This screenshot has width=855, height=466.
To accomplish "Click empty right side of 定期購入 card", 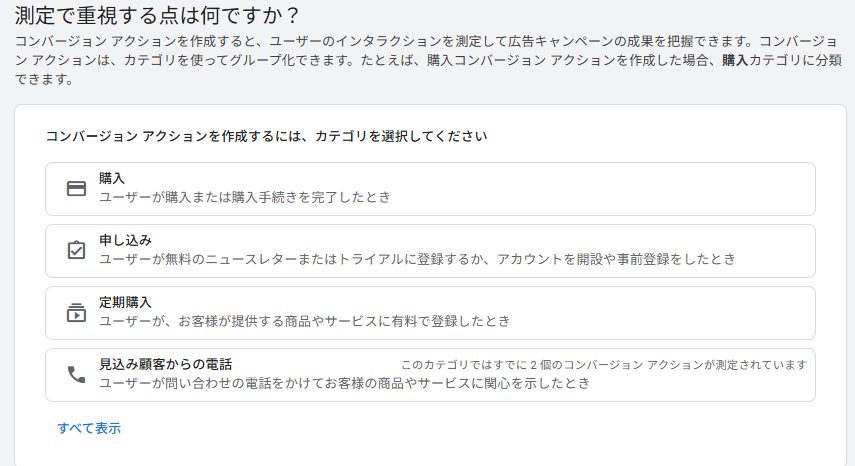I will point(680,313).
